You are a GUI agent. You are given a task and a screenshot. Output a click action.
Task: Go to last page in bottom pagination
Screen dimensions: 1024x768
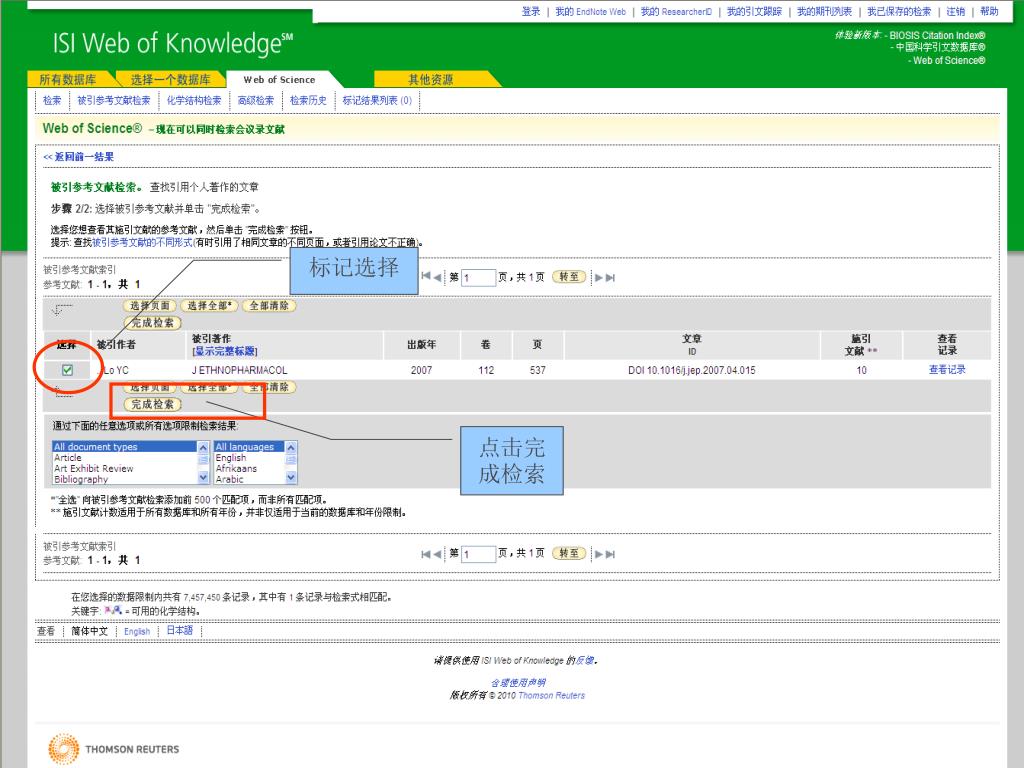point(610,554)
